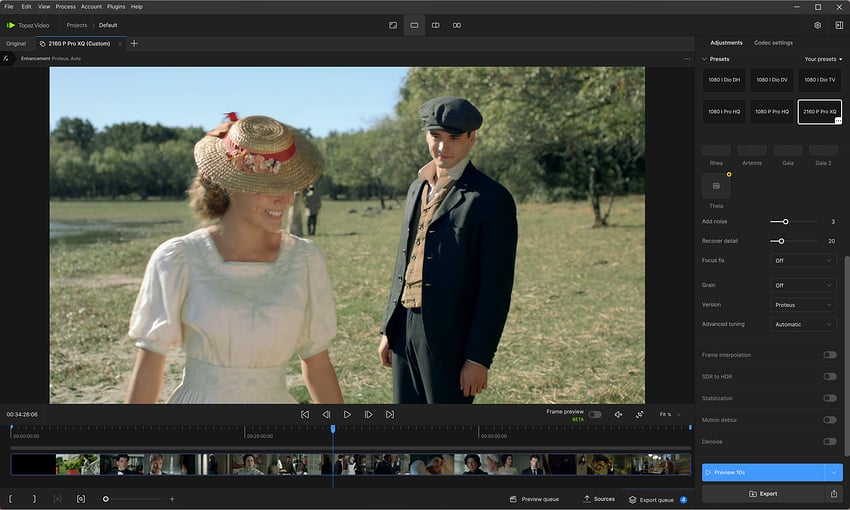
Task: Step back one frame
Action: pos(326,414)
